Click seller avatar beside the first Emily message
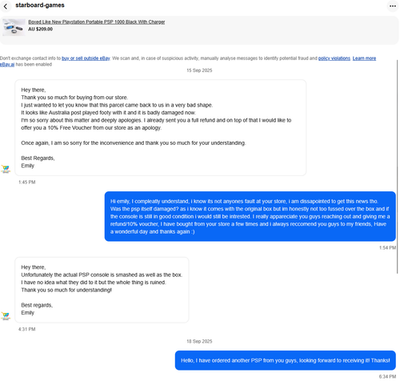Viewport: 400px width, 385px height. (6, 169)
